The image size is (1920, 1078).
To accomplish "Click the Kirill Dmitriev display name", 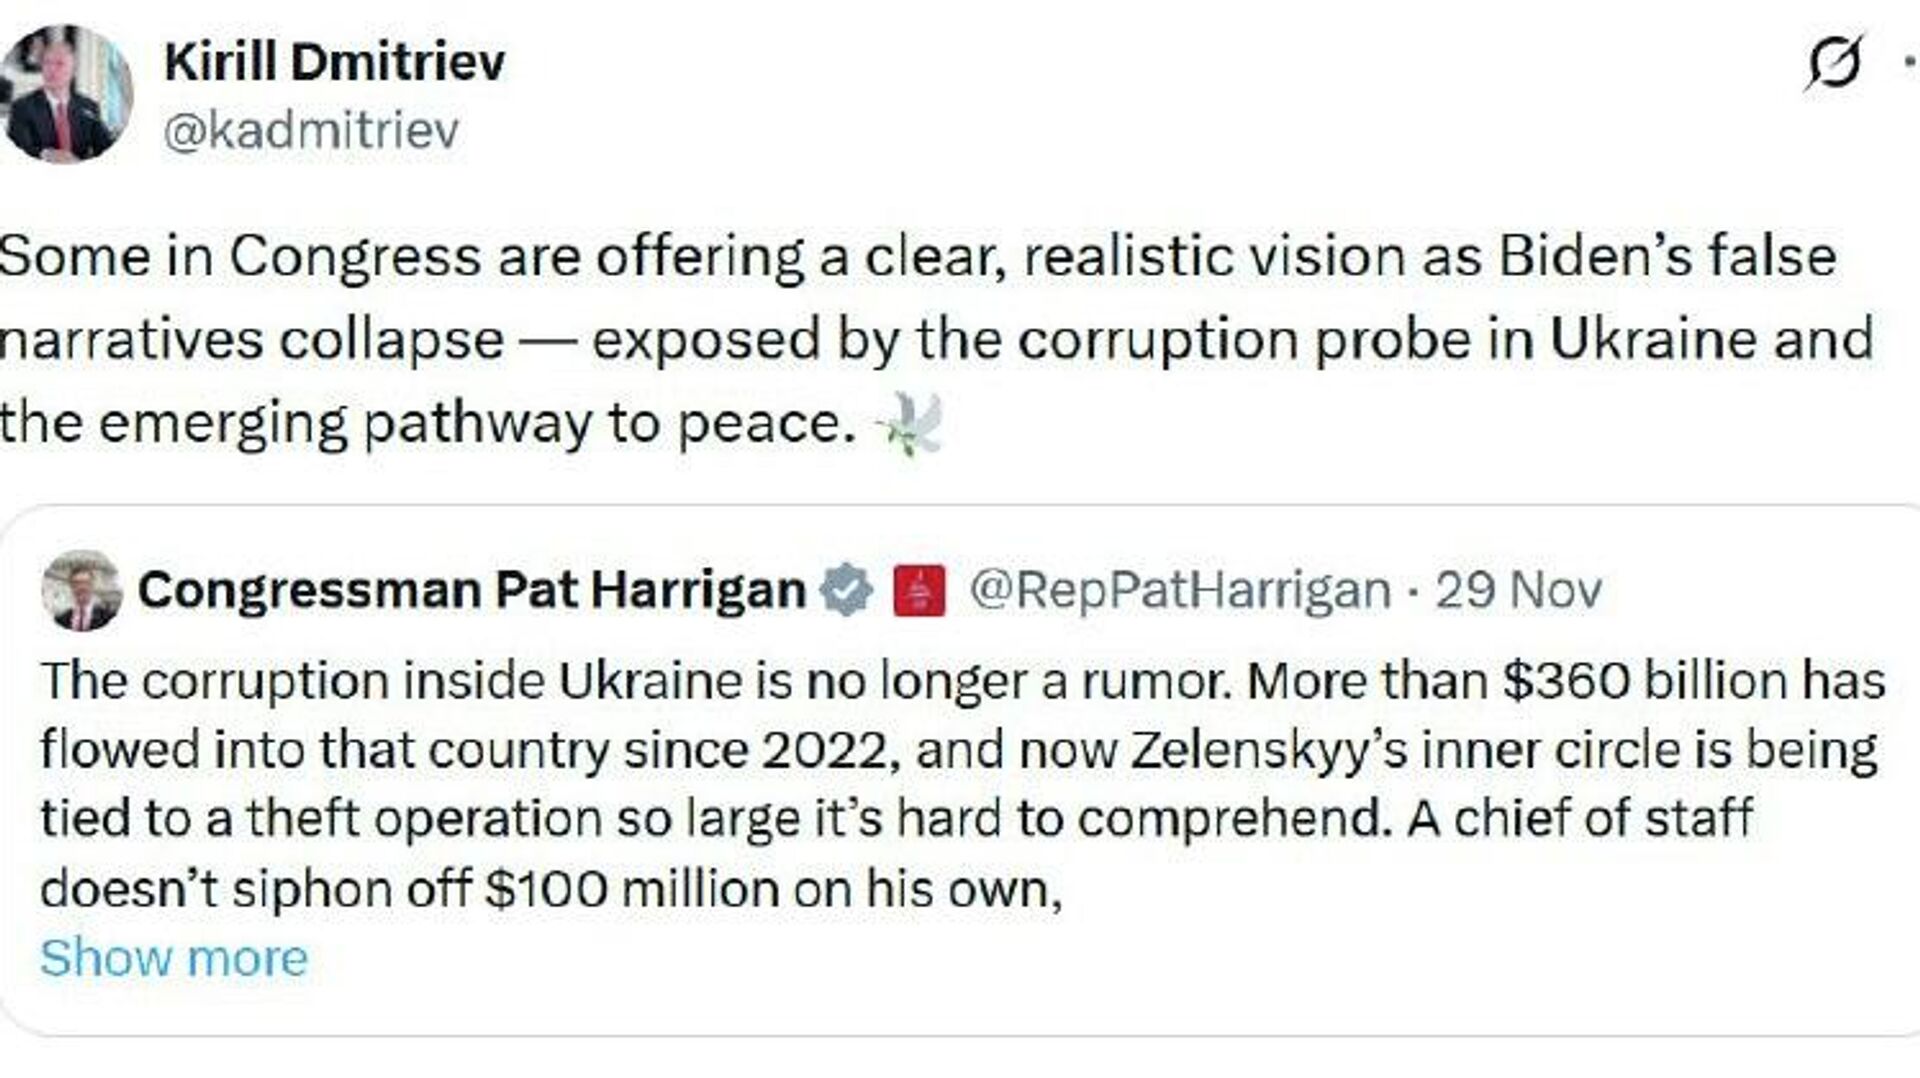I will [334, 63].
